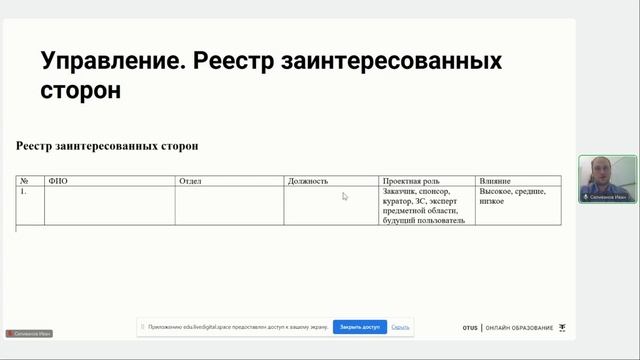Click the bold table caption "Реестр заинтересованных сторон"
The width and height of the screenshot is (640, 360).
pyautogui.click(x=107, y=146)
